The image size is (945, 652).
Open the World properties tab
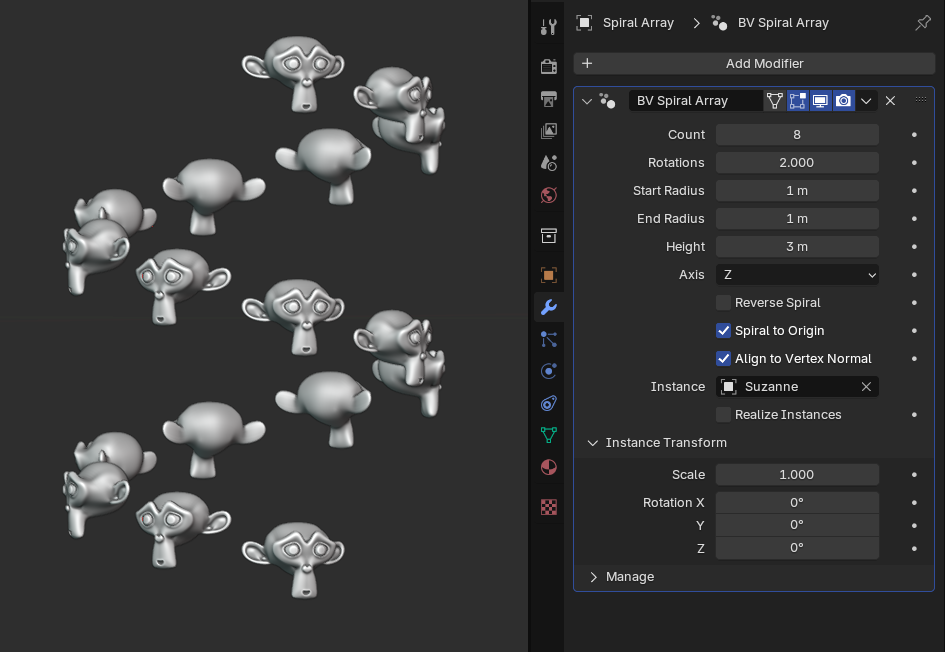coord(548,195)
